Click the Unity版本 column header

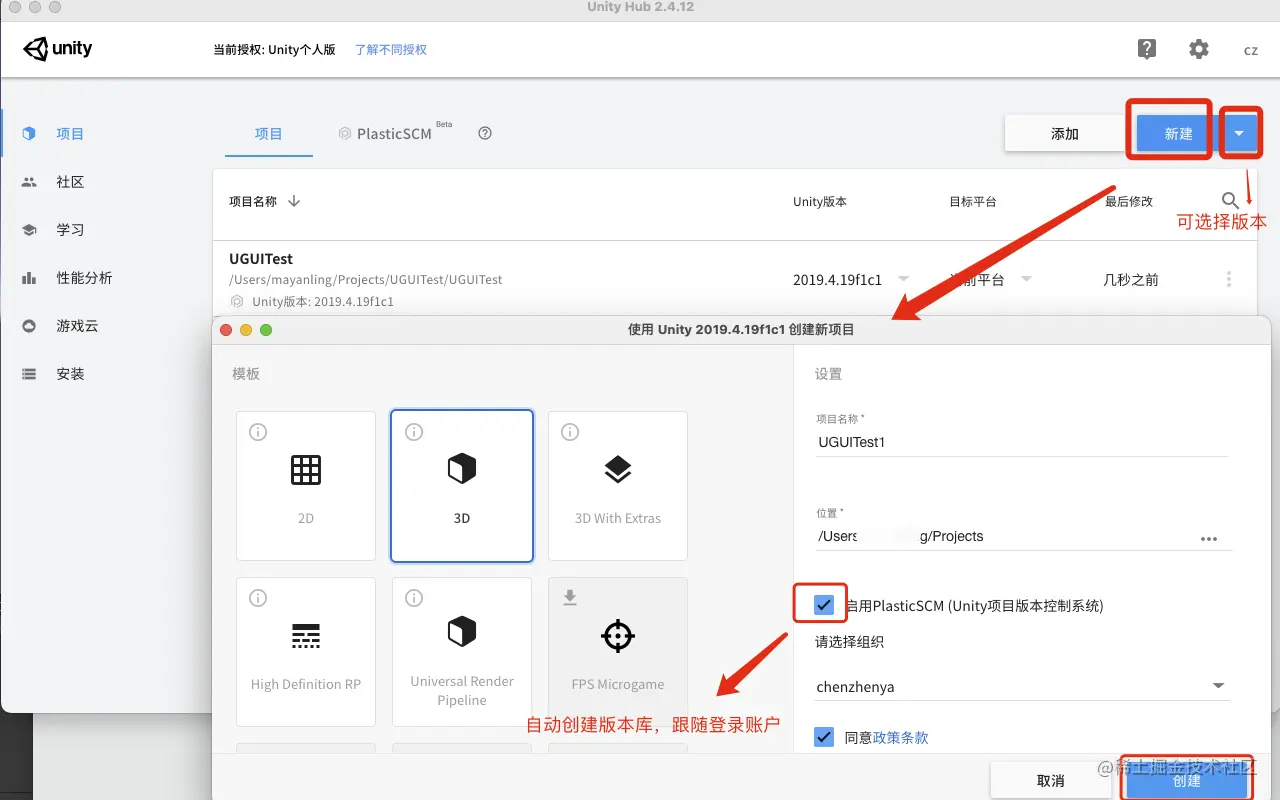[x=820, y=201]
